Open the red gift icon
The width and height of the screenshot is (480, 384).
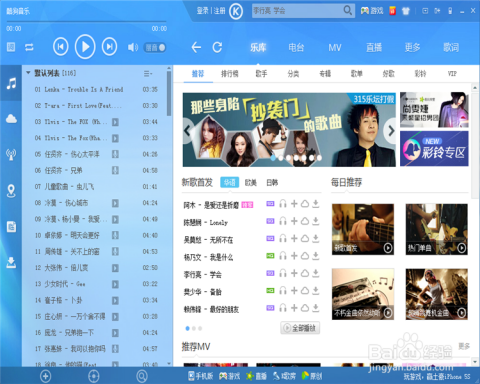tap(393, 11)
